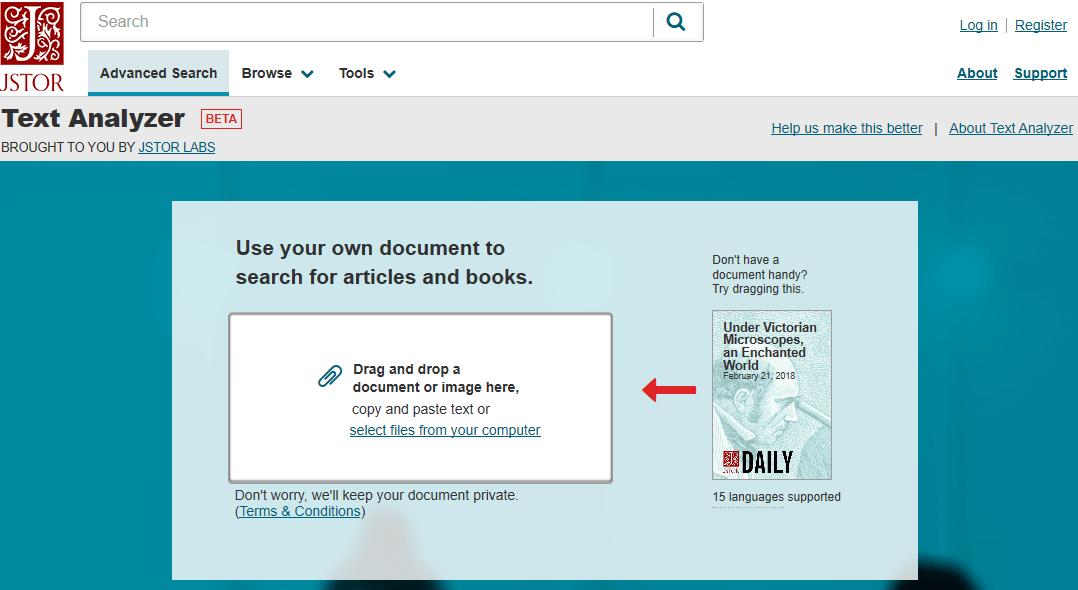The width and height of the screenshot is (1078, 590).
Task: Open Help us make this better link
Action: point(847,128)
